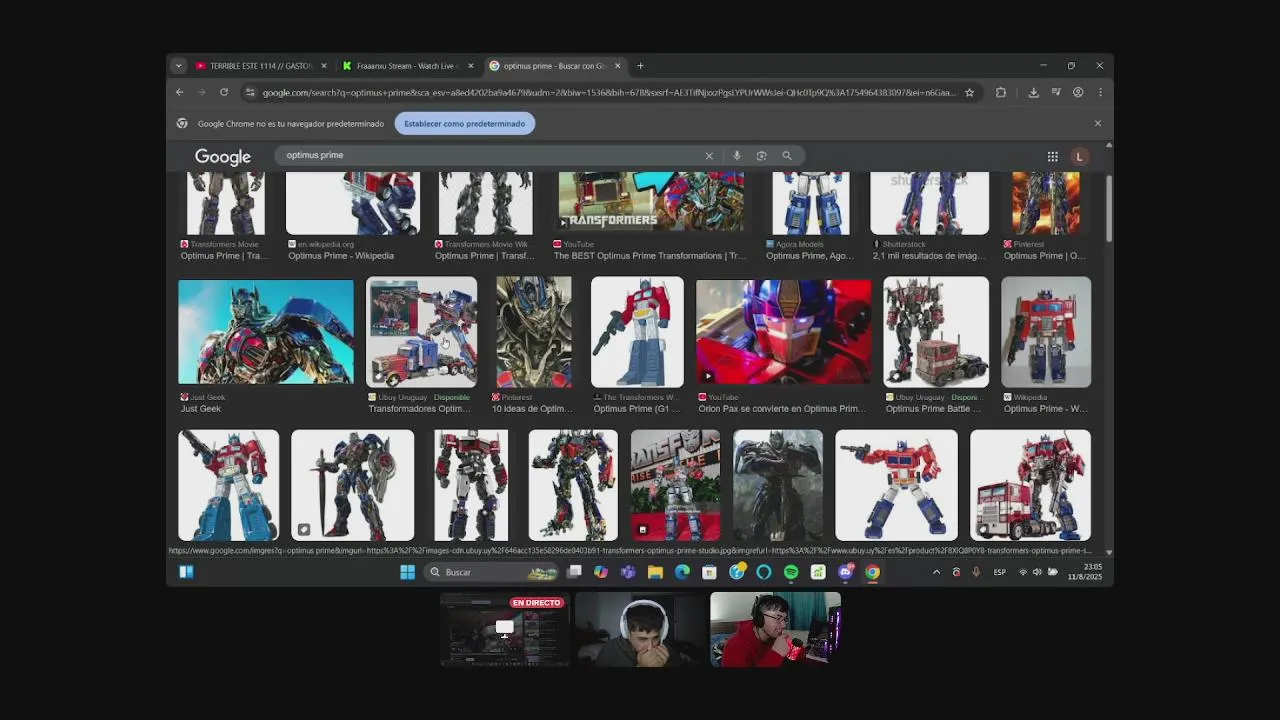Open Microsoft Edge from the taskbar

(682, 572)
